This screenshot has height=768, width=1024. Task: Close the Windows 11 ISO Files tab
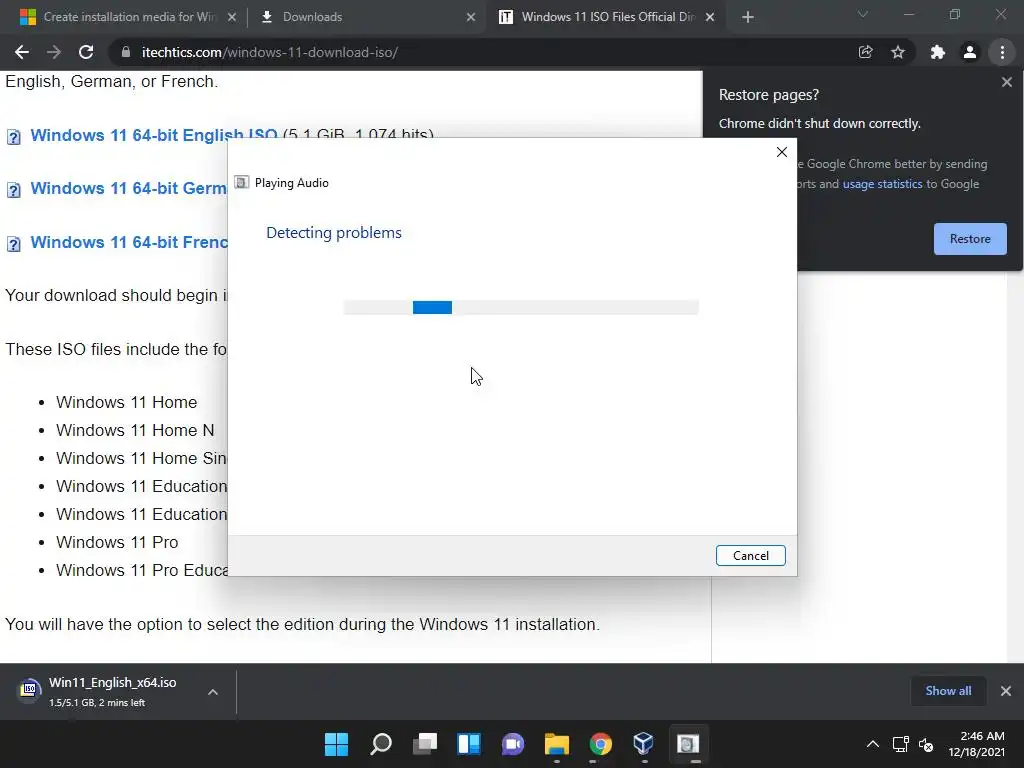(x=711, y=17)
